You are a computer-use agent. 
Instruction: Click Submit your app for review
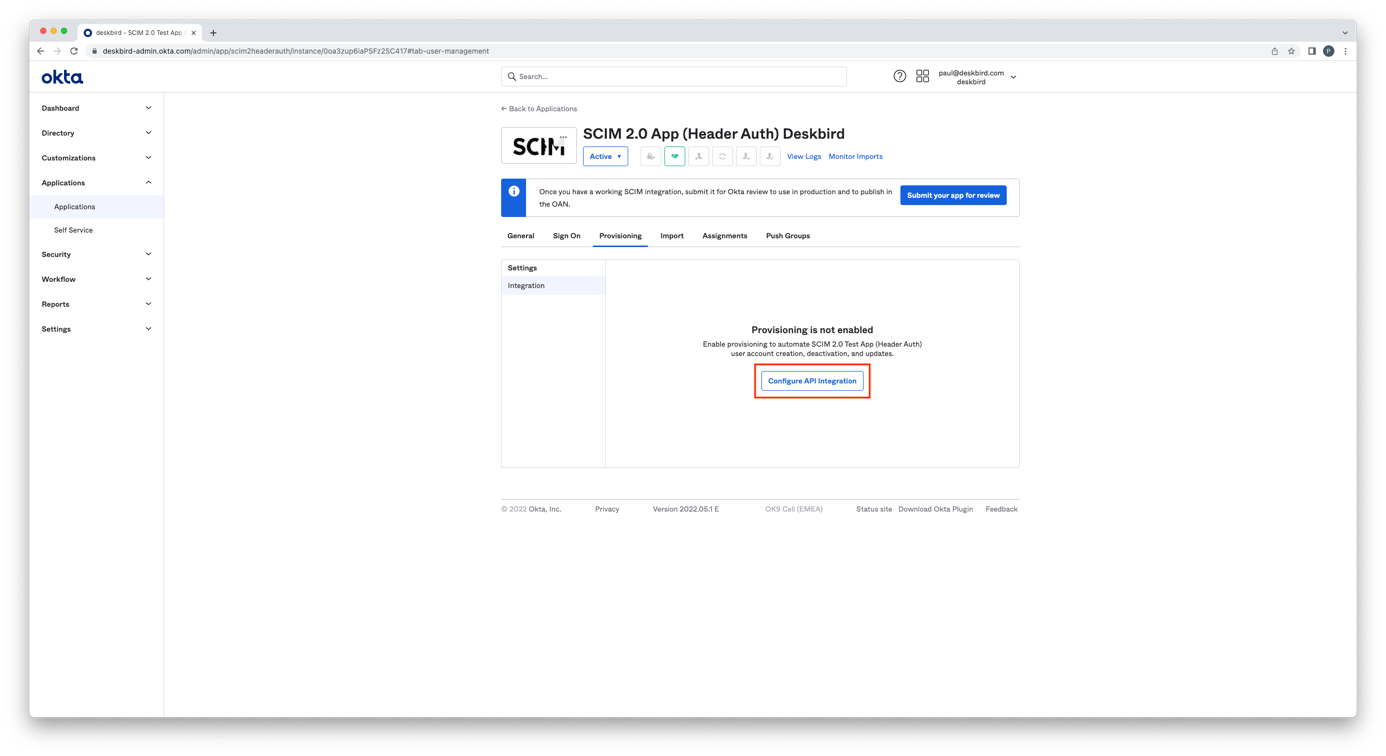953,195
